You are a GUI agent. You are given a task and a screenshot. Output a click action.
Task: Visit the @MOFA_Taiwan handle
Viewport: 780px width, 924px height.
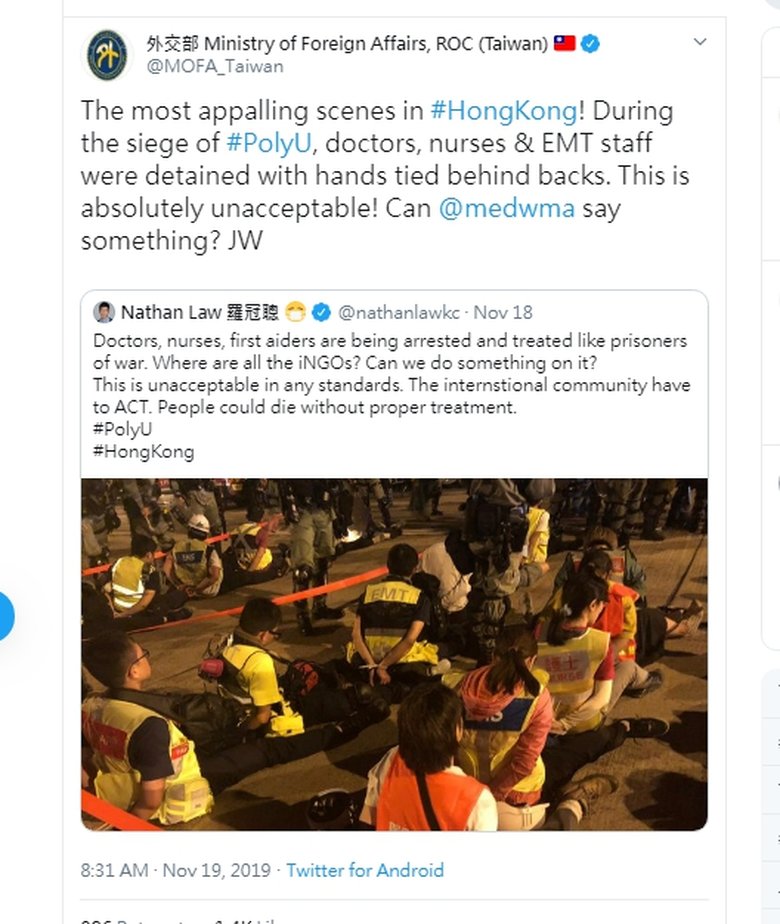215,67
